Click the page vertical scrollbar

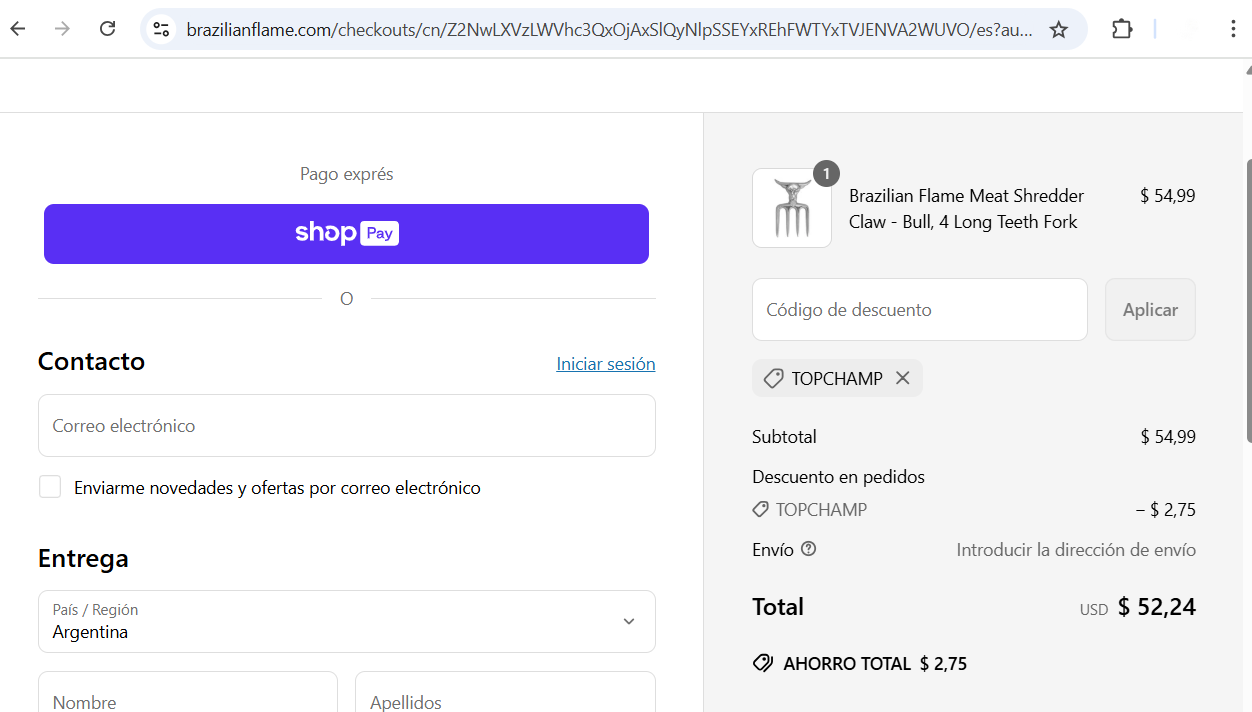pos(1247,300)
